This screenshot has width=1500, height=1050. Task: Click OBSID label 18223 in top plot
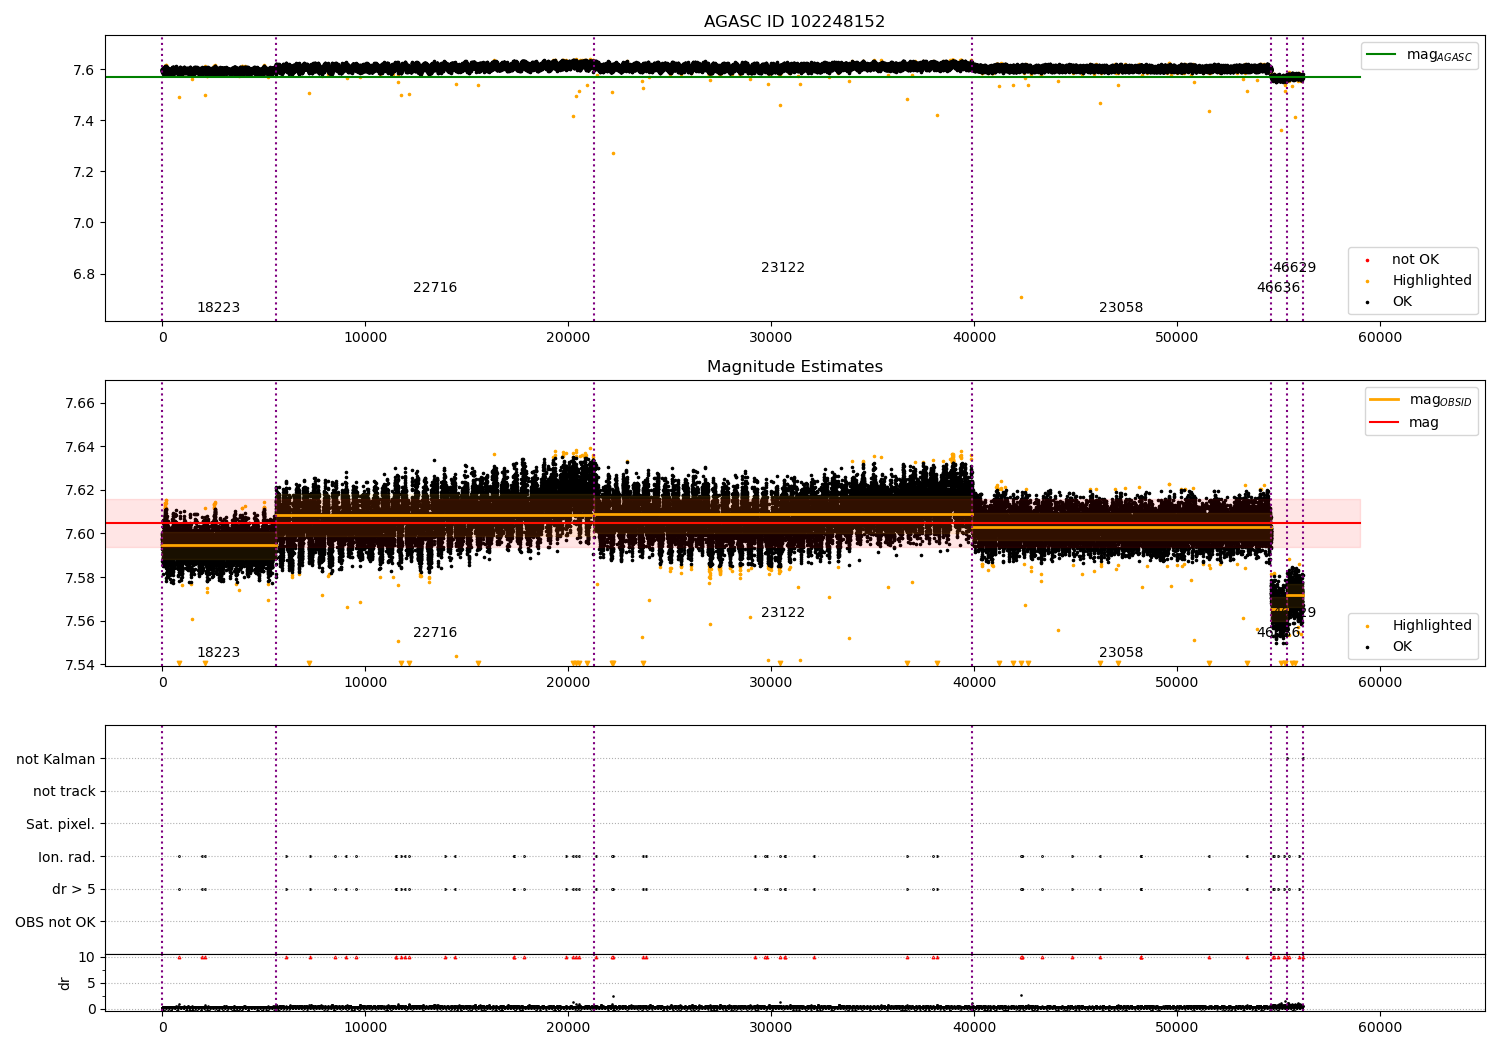(218, 308)
